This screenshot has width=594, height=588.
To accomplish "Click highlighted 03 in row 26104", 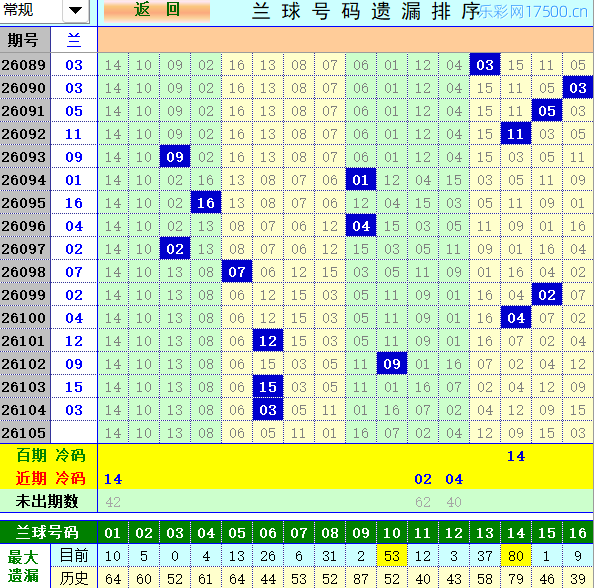I will [268, 410].
